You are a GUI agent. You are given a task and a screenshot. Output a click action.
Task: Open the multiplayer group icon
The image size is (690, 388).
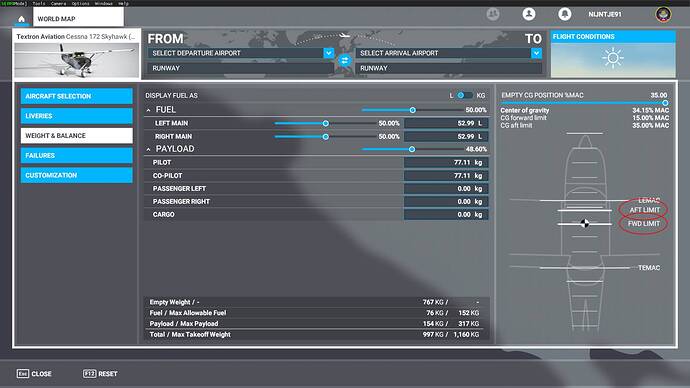(x=493, y=14)
